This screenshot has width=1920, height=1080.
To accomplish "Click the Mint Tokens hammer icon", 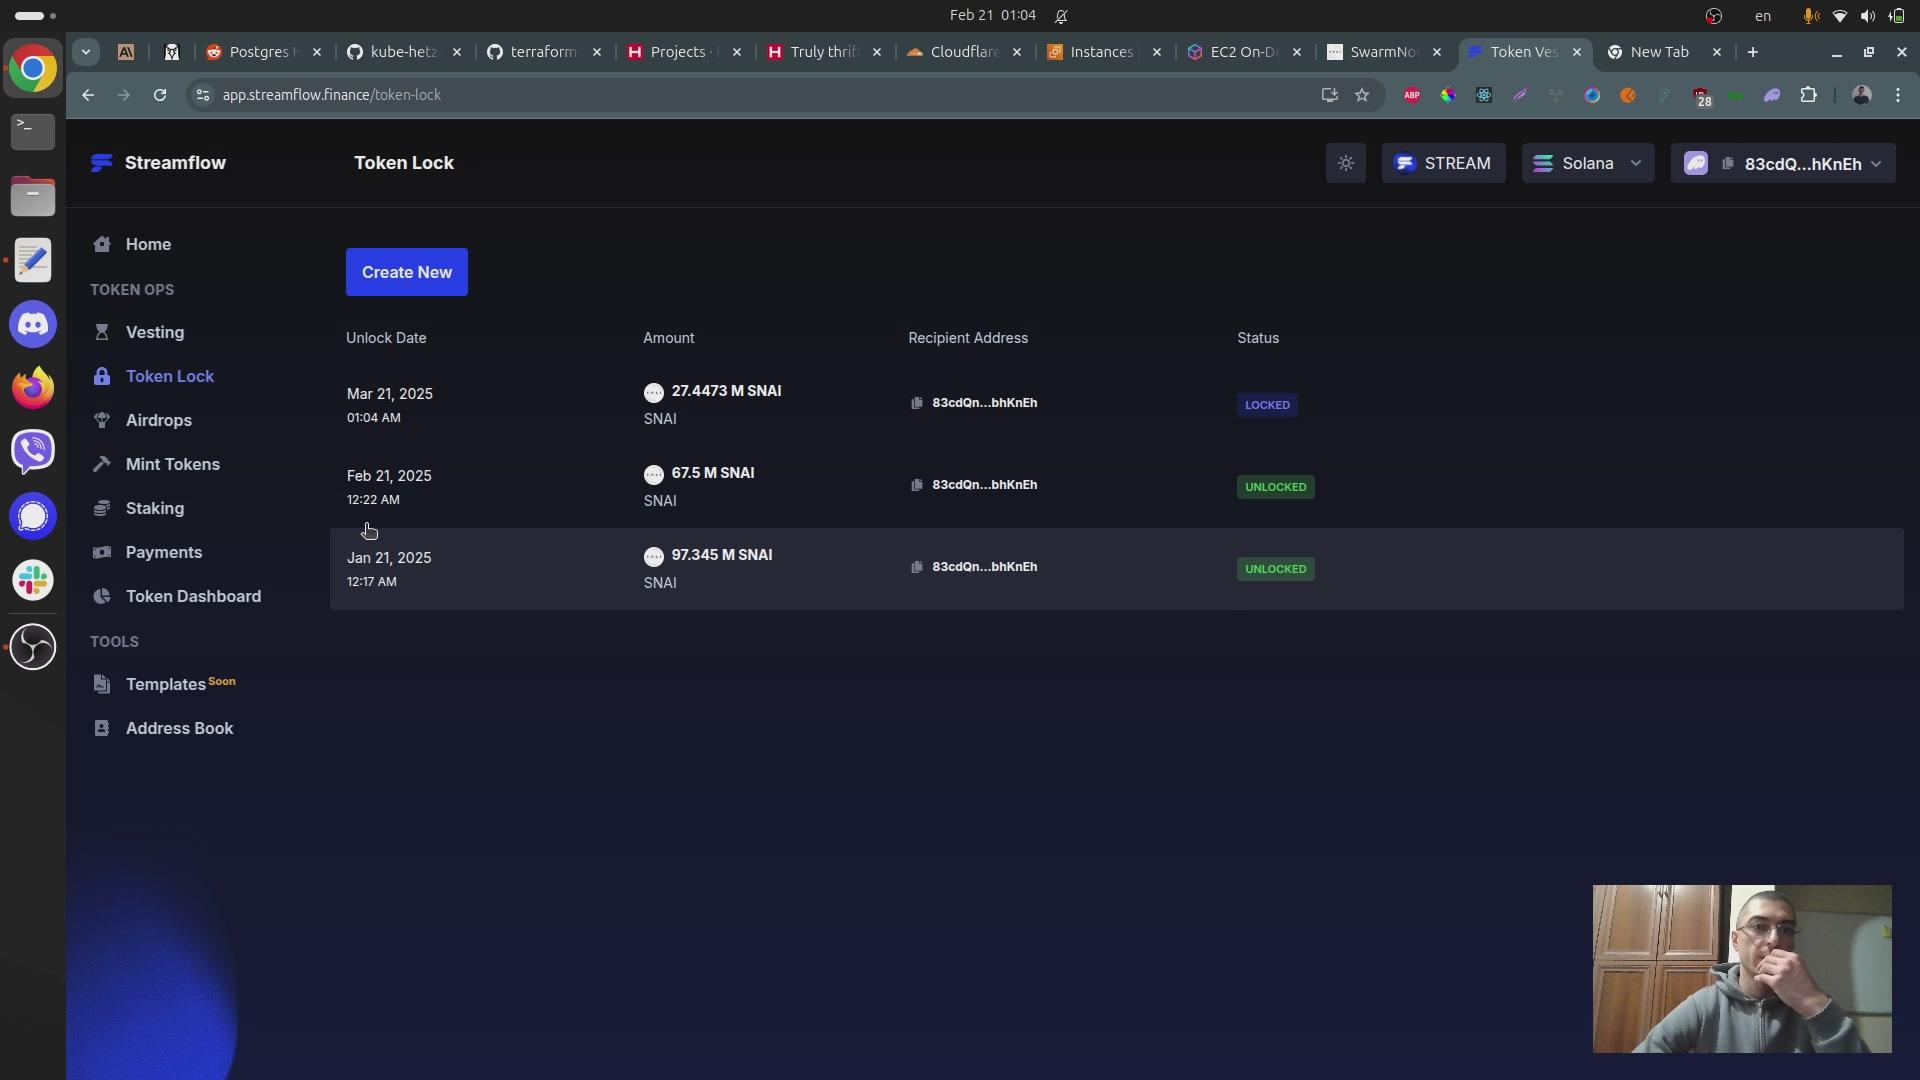I will (x=101, y=464).
